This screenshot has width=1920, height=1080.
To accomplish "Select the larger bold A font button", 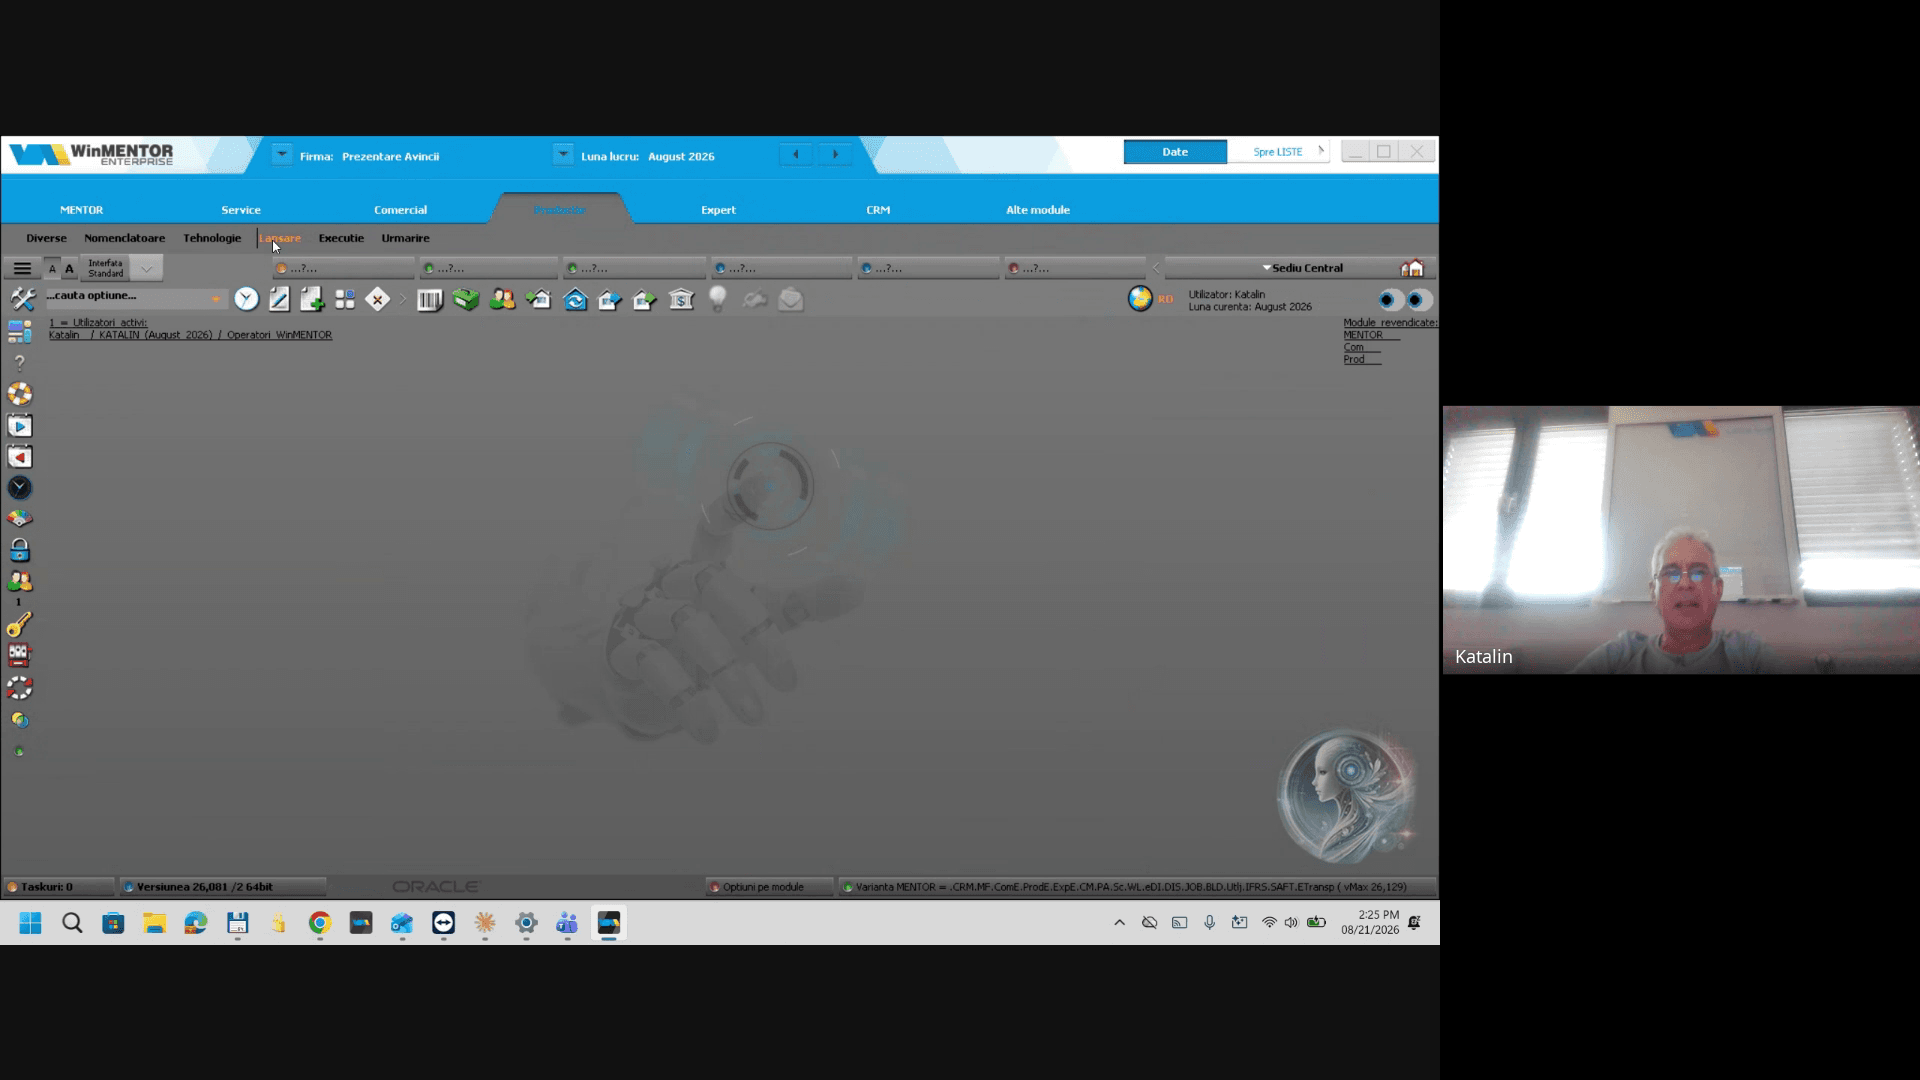I will point(69,268).
